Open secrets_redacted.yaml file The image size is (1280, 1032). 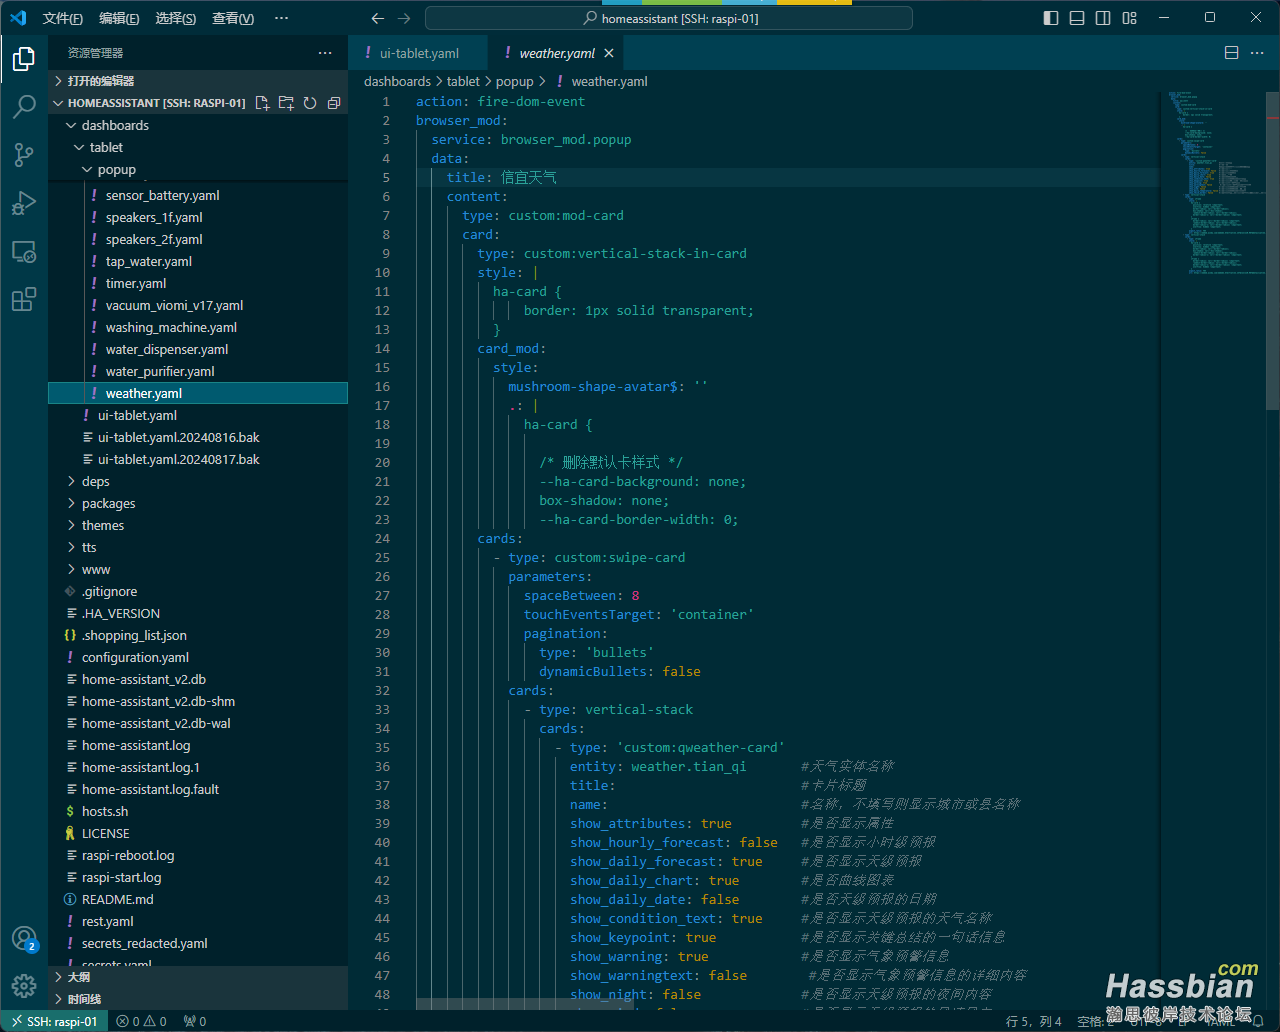tap(198, 943)
